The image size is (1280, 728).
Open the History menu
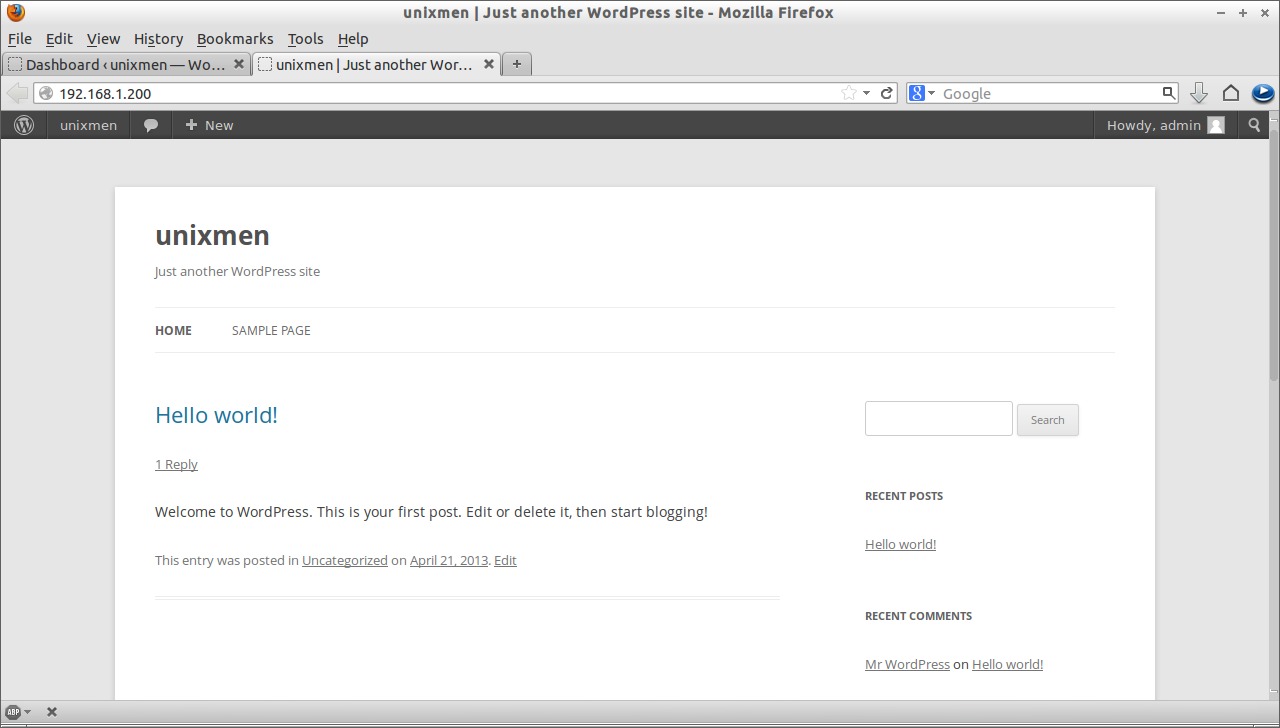click(158, 39)
